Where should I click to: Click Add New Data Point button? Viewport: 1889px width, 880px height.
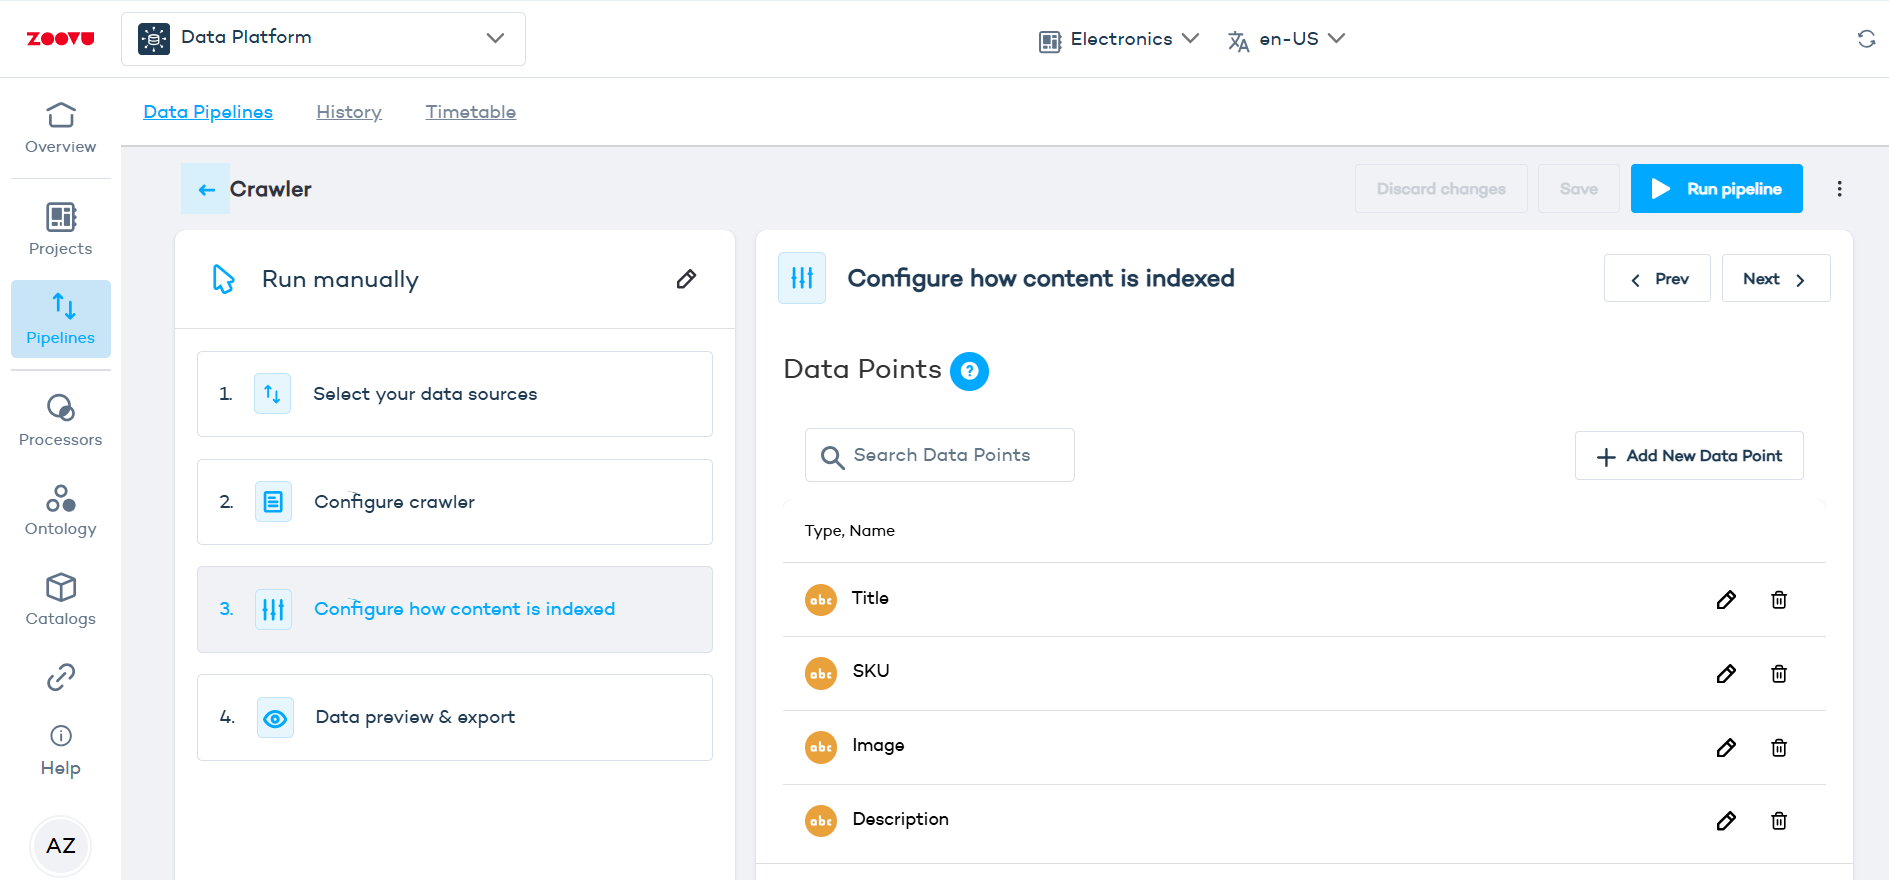point(1688,456)
